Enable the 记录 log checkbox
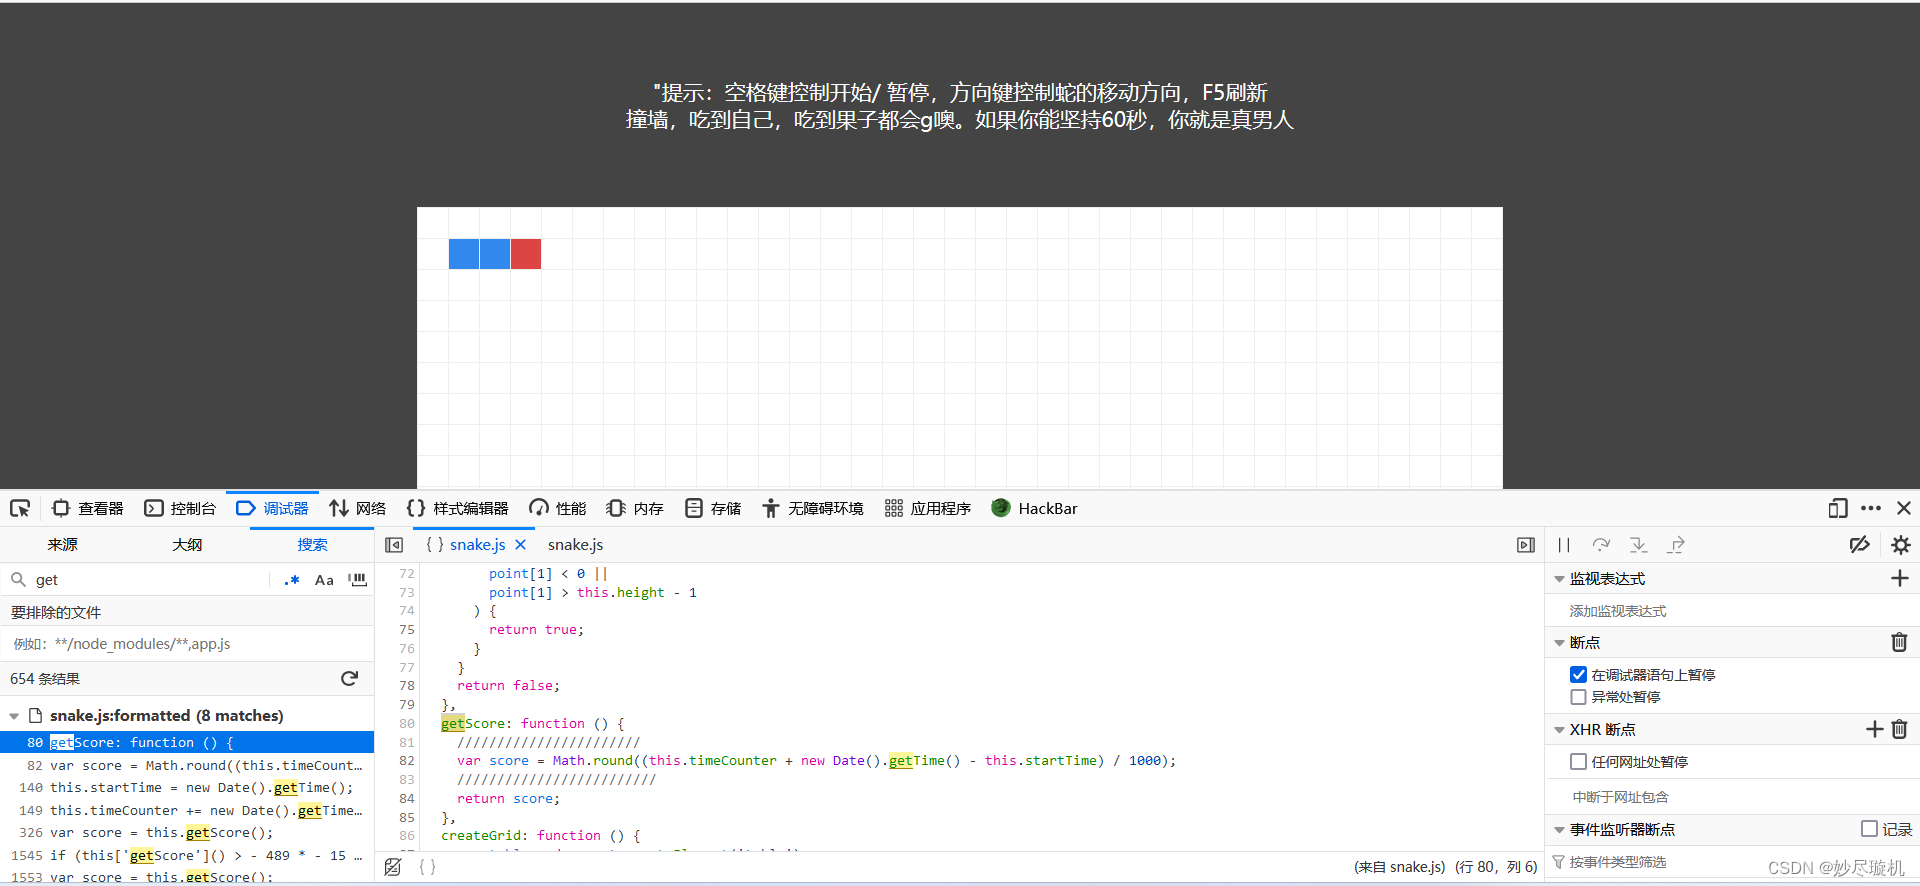Image resolution: width=1920 pixels, height=886 pixels. 1869,829
